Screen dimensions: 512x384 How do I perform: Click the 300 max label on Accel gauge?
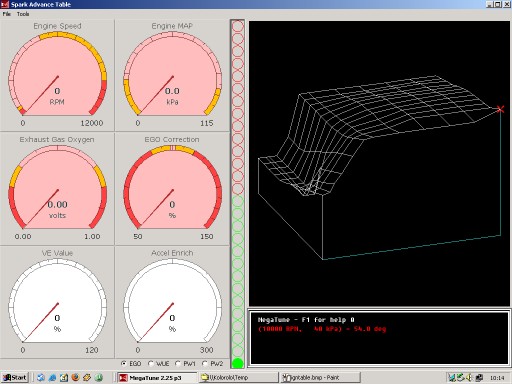tap(207, 350)
